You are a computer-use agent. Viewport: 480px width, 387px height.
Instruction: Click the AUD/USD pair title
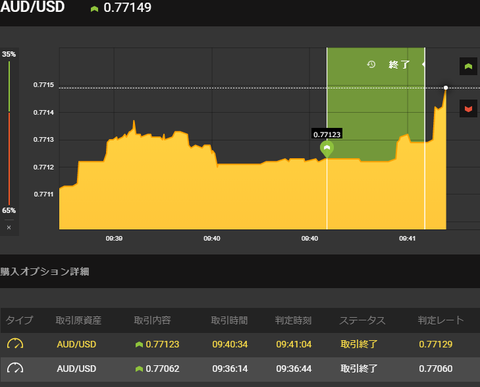(x=32, y=7)
